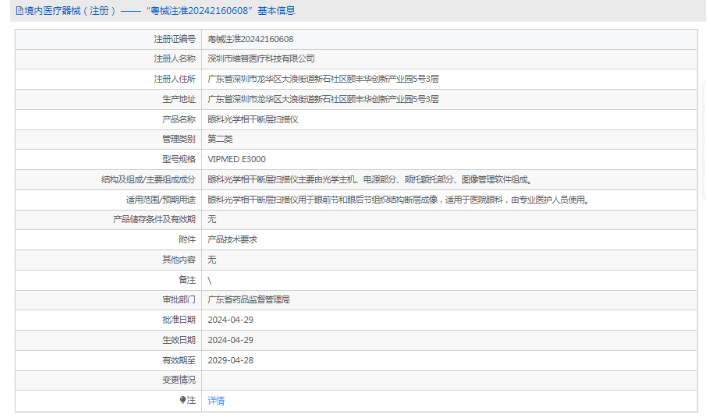Select the 产品储存条件及有效期 label
The height and width of the screenshot is (418, 707).
point(154,219)
